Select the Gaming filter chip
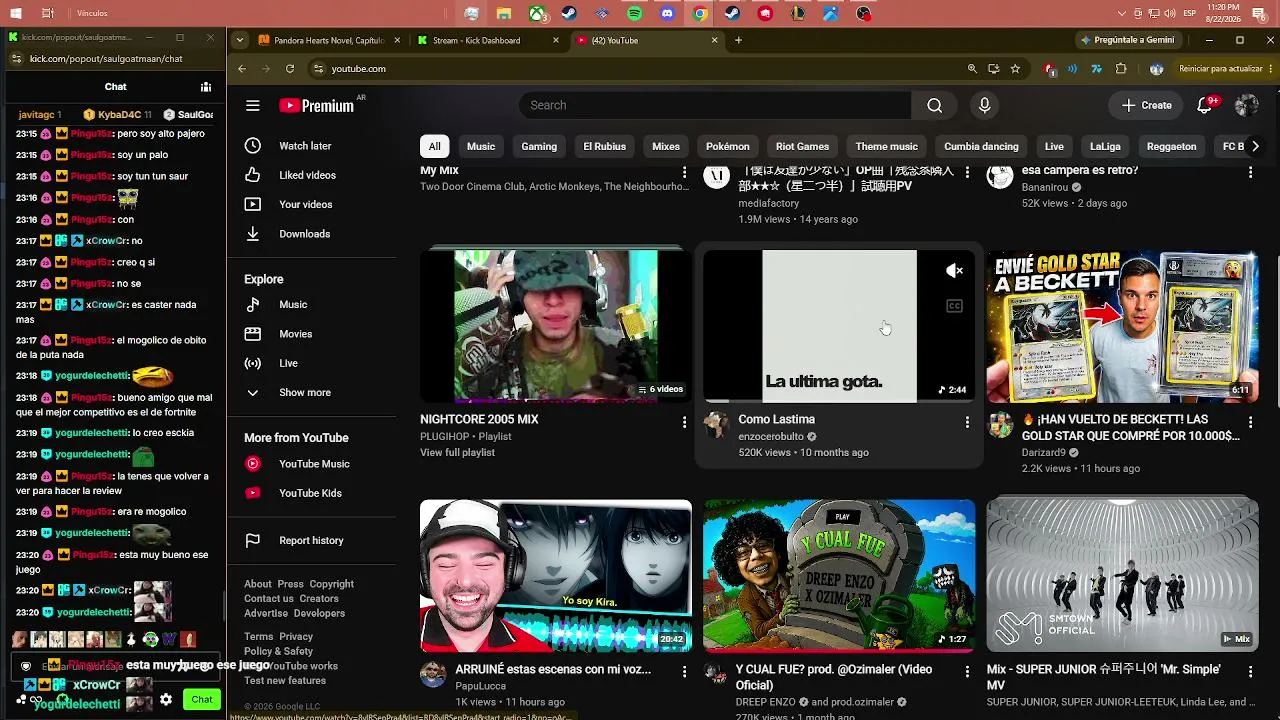The width and height of the screenshot is (1280, 720). [539, 146]
